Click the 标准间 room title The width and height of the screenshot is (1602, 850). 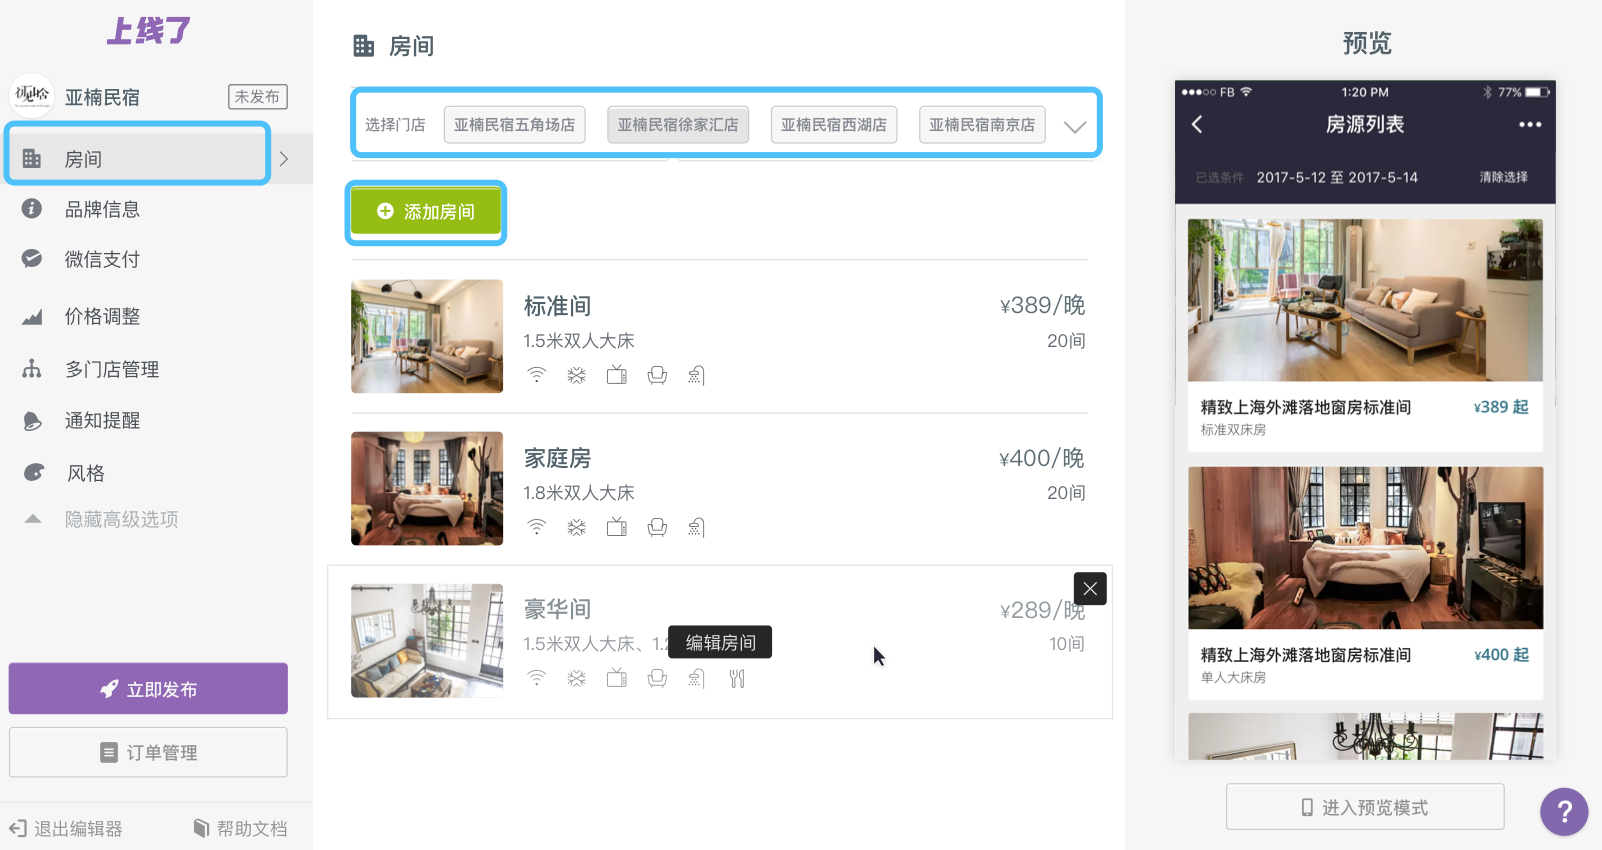coord(557,306)
